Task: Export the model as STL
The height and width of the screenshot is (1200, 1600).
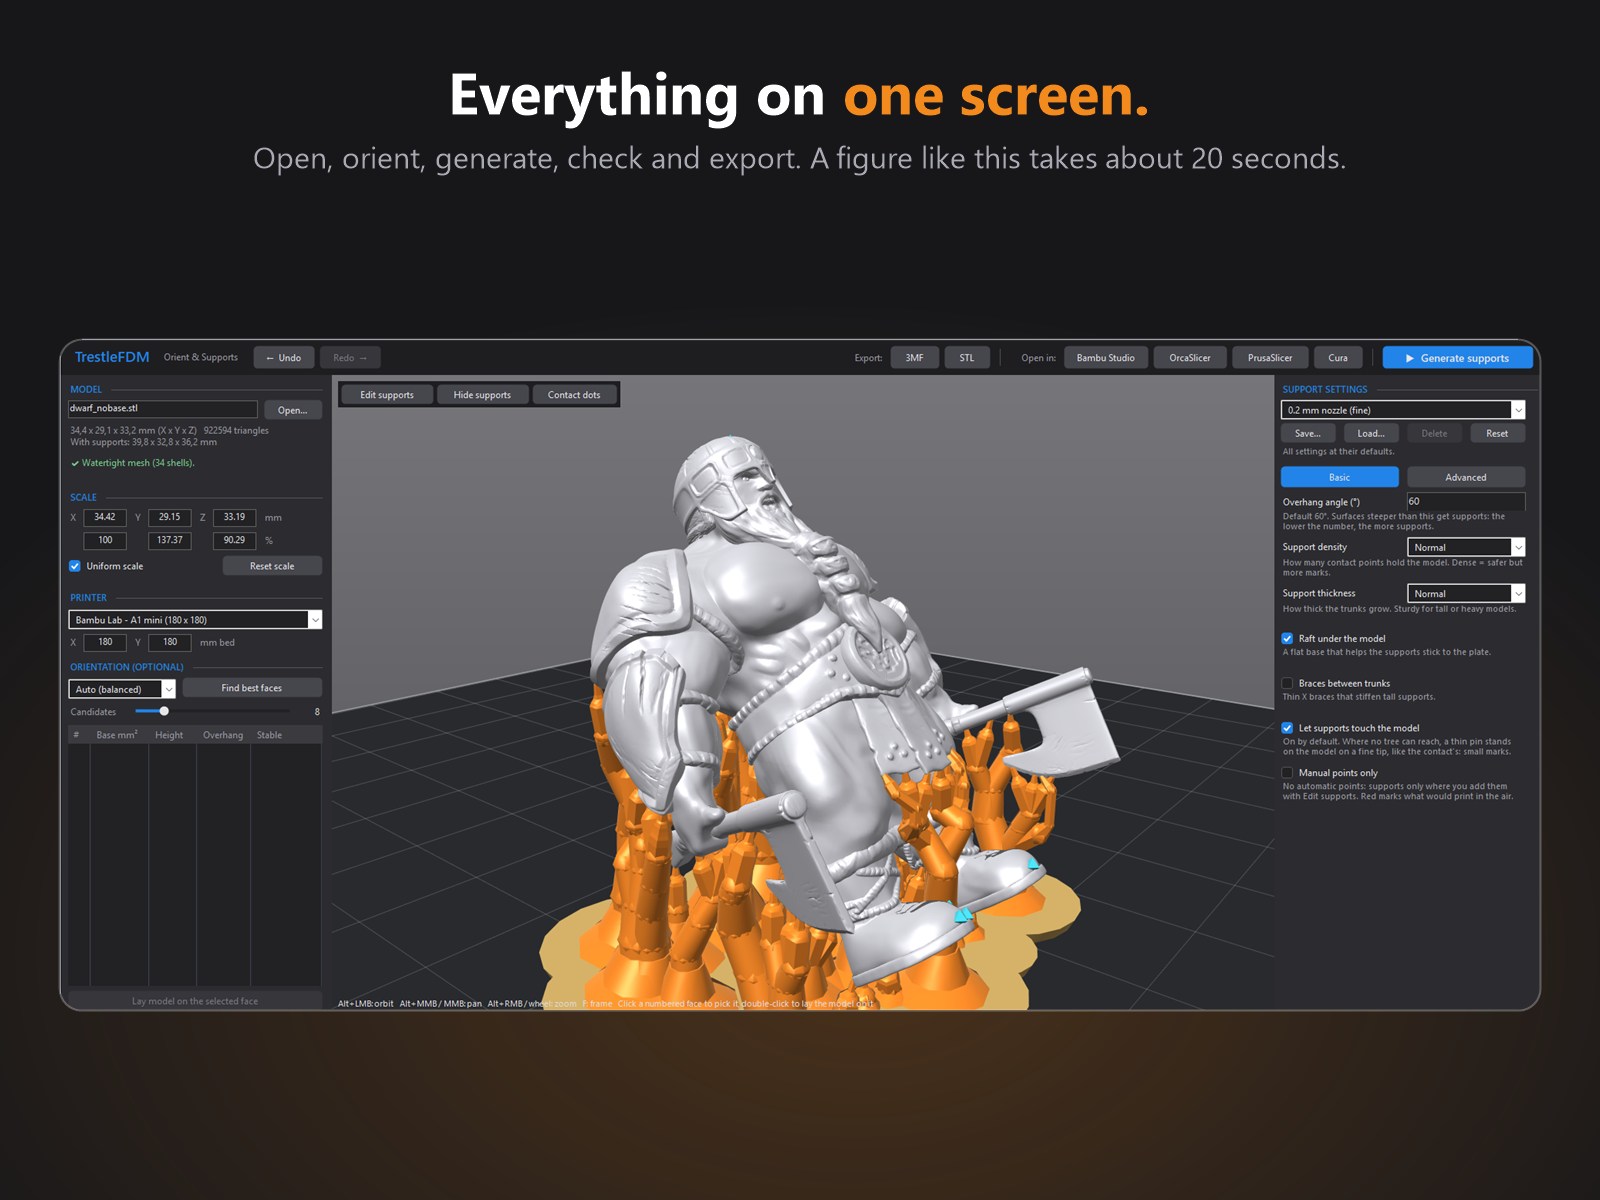Action: click(x=967, y=358)
